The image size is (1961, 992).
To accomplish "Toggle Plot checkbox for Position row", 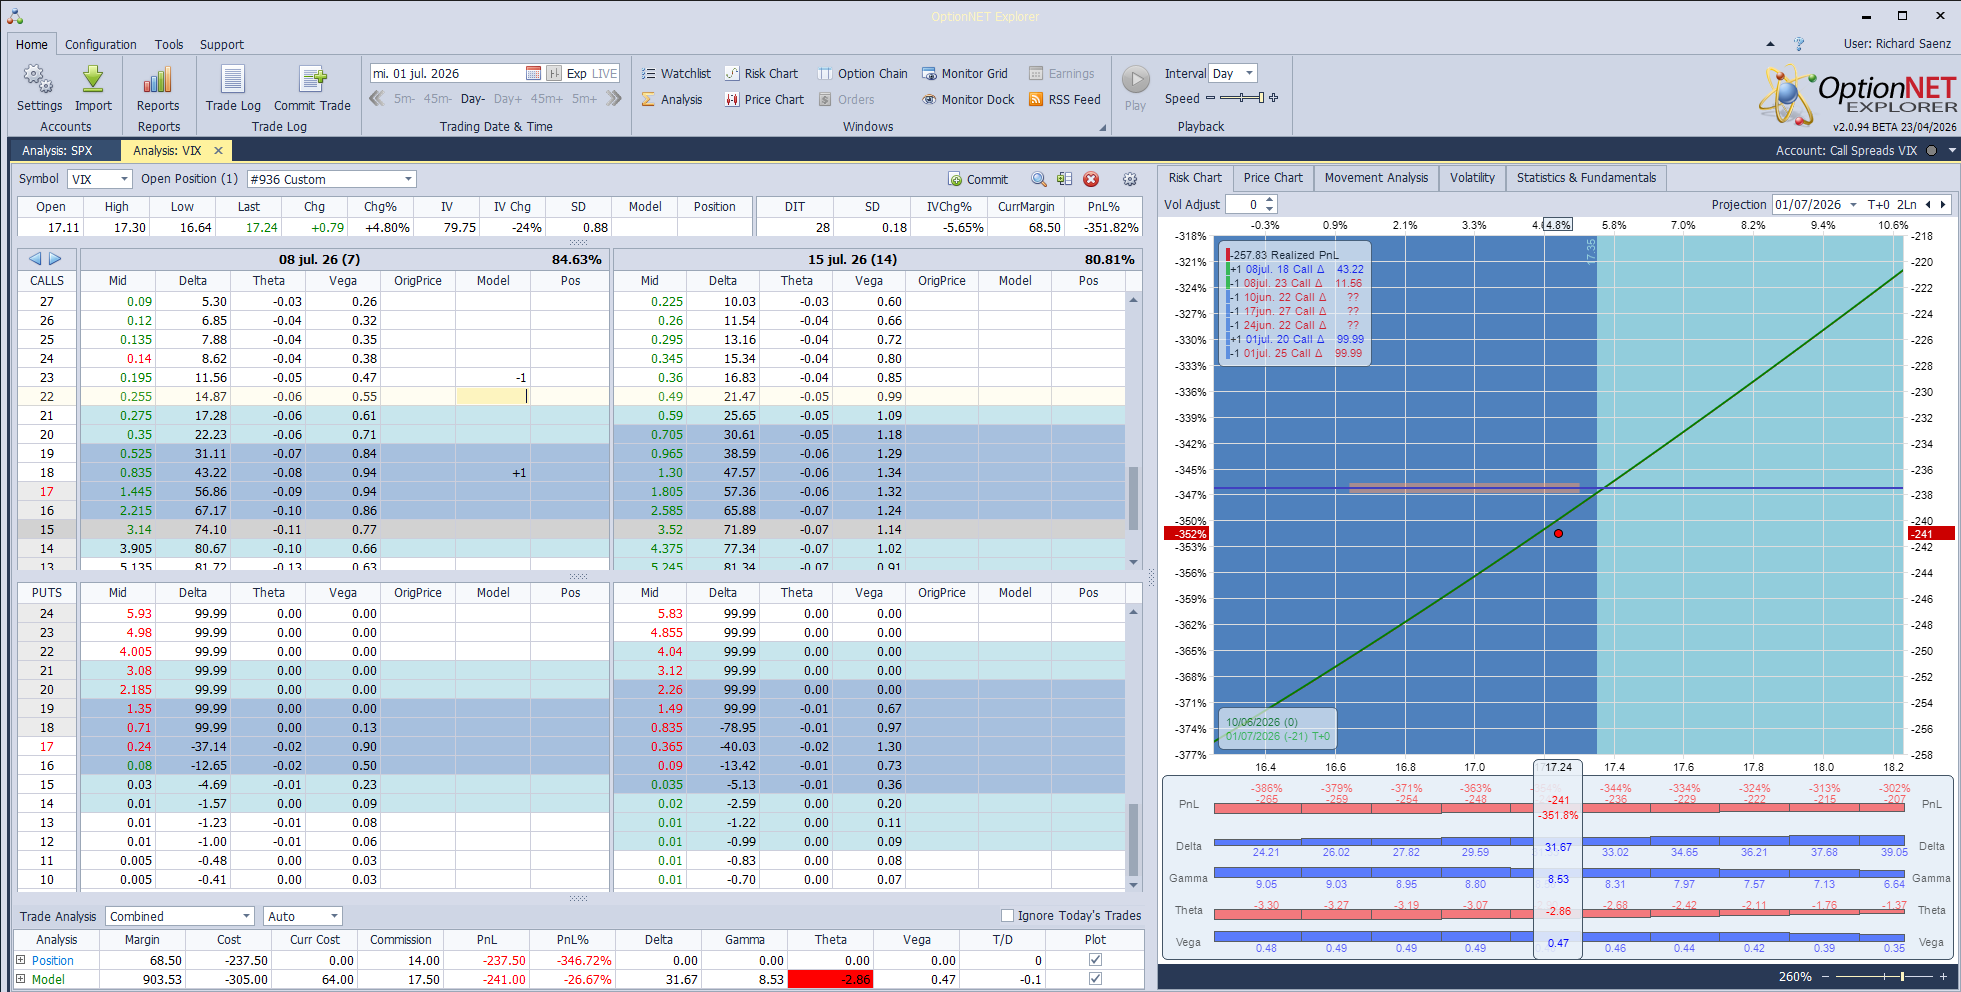I will [1095, 960].
